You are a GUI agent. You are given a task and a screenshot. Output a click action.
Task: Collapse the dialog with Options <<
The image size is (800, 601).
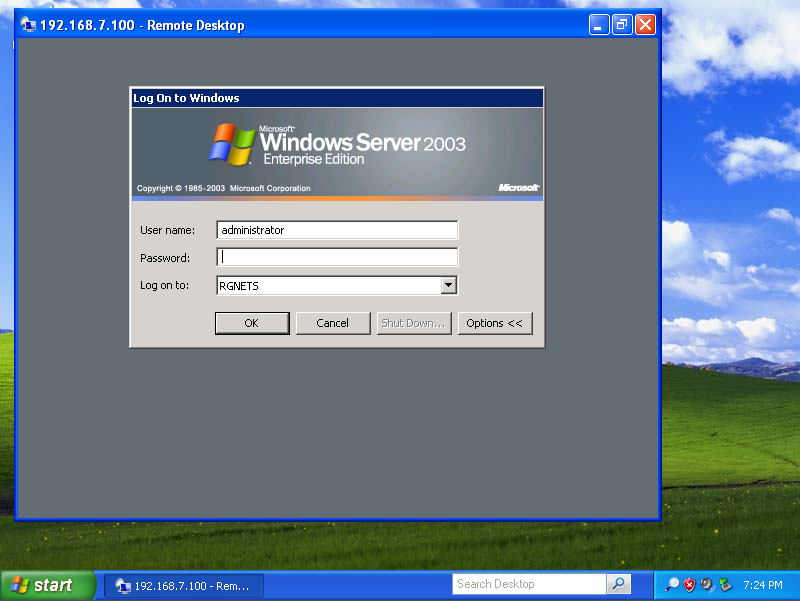(494, 323)
